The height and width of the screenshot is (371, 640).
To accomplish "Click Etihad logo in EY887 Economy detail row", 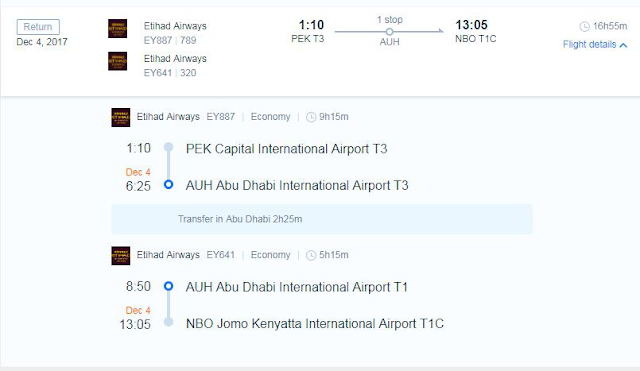I will pos(121,118).
